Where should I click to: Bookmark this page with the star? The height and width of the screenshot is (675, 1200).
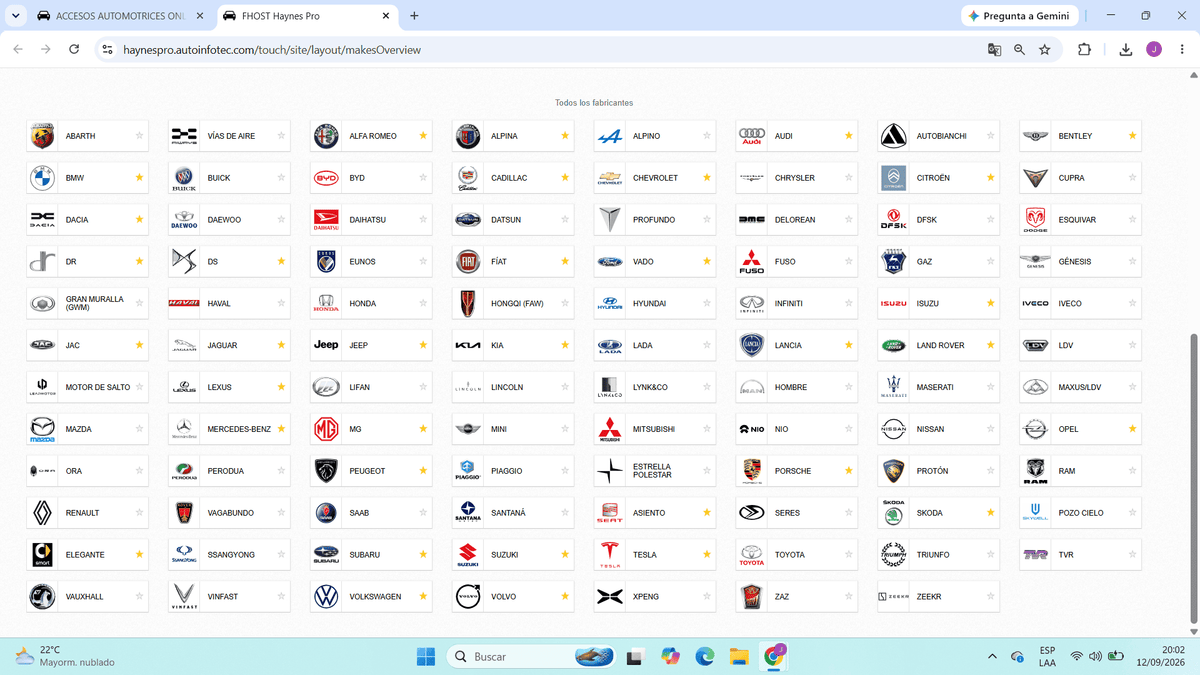1045,49
